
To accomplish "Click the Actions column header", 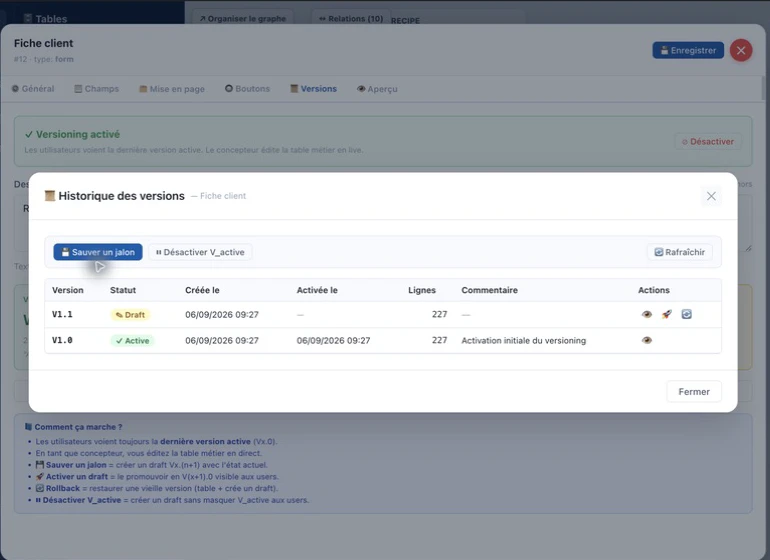I will coord(654,290).
